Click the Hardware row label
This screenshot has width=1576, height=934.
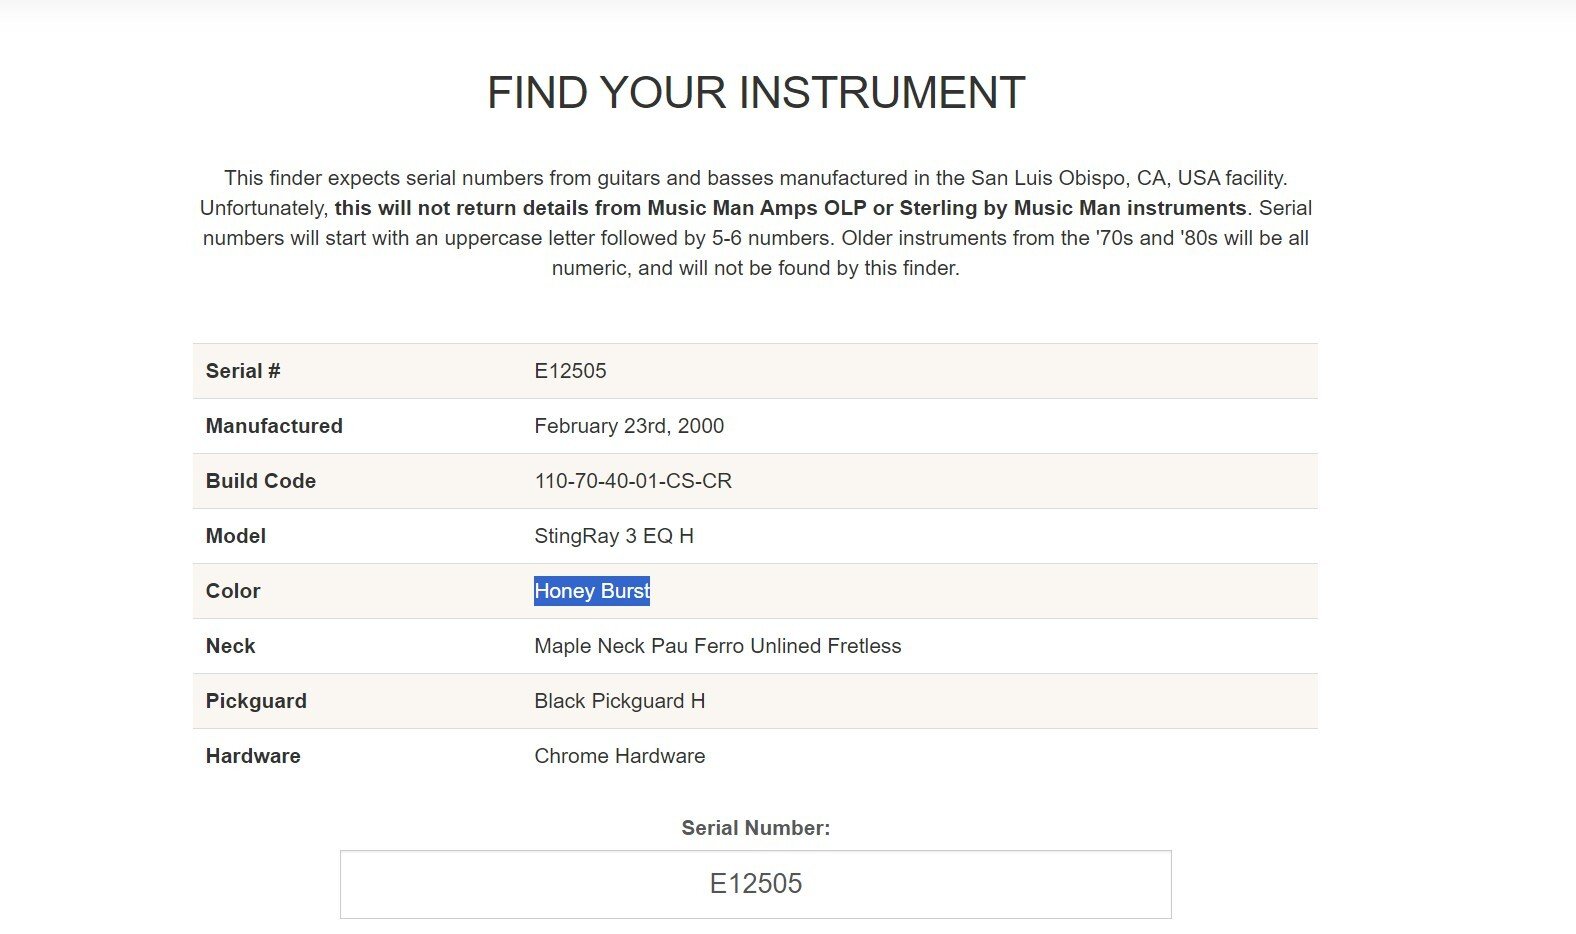coord(253,756)
